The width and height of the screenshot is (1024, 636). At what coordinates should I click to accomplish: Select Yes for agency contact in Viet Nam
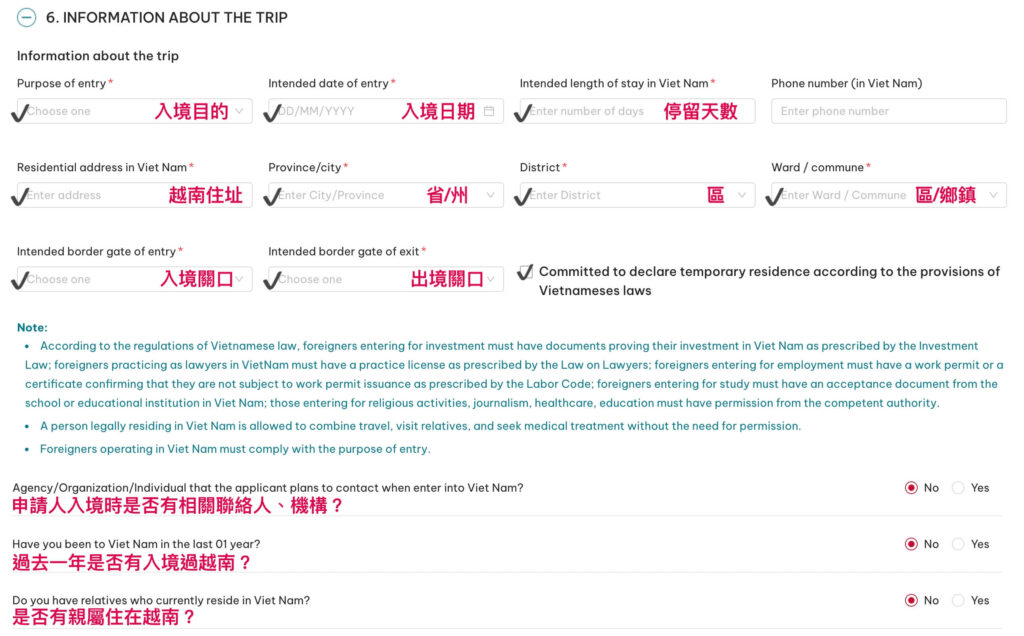[958, 488]
